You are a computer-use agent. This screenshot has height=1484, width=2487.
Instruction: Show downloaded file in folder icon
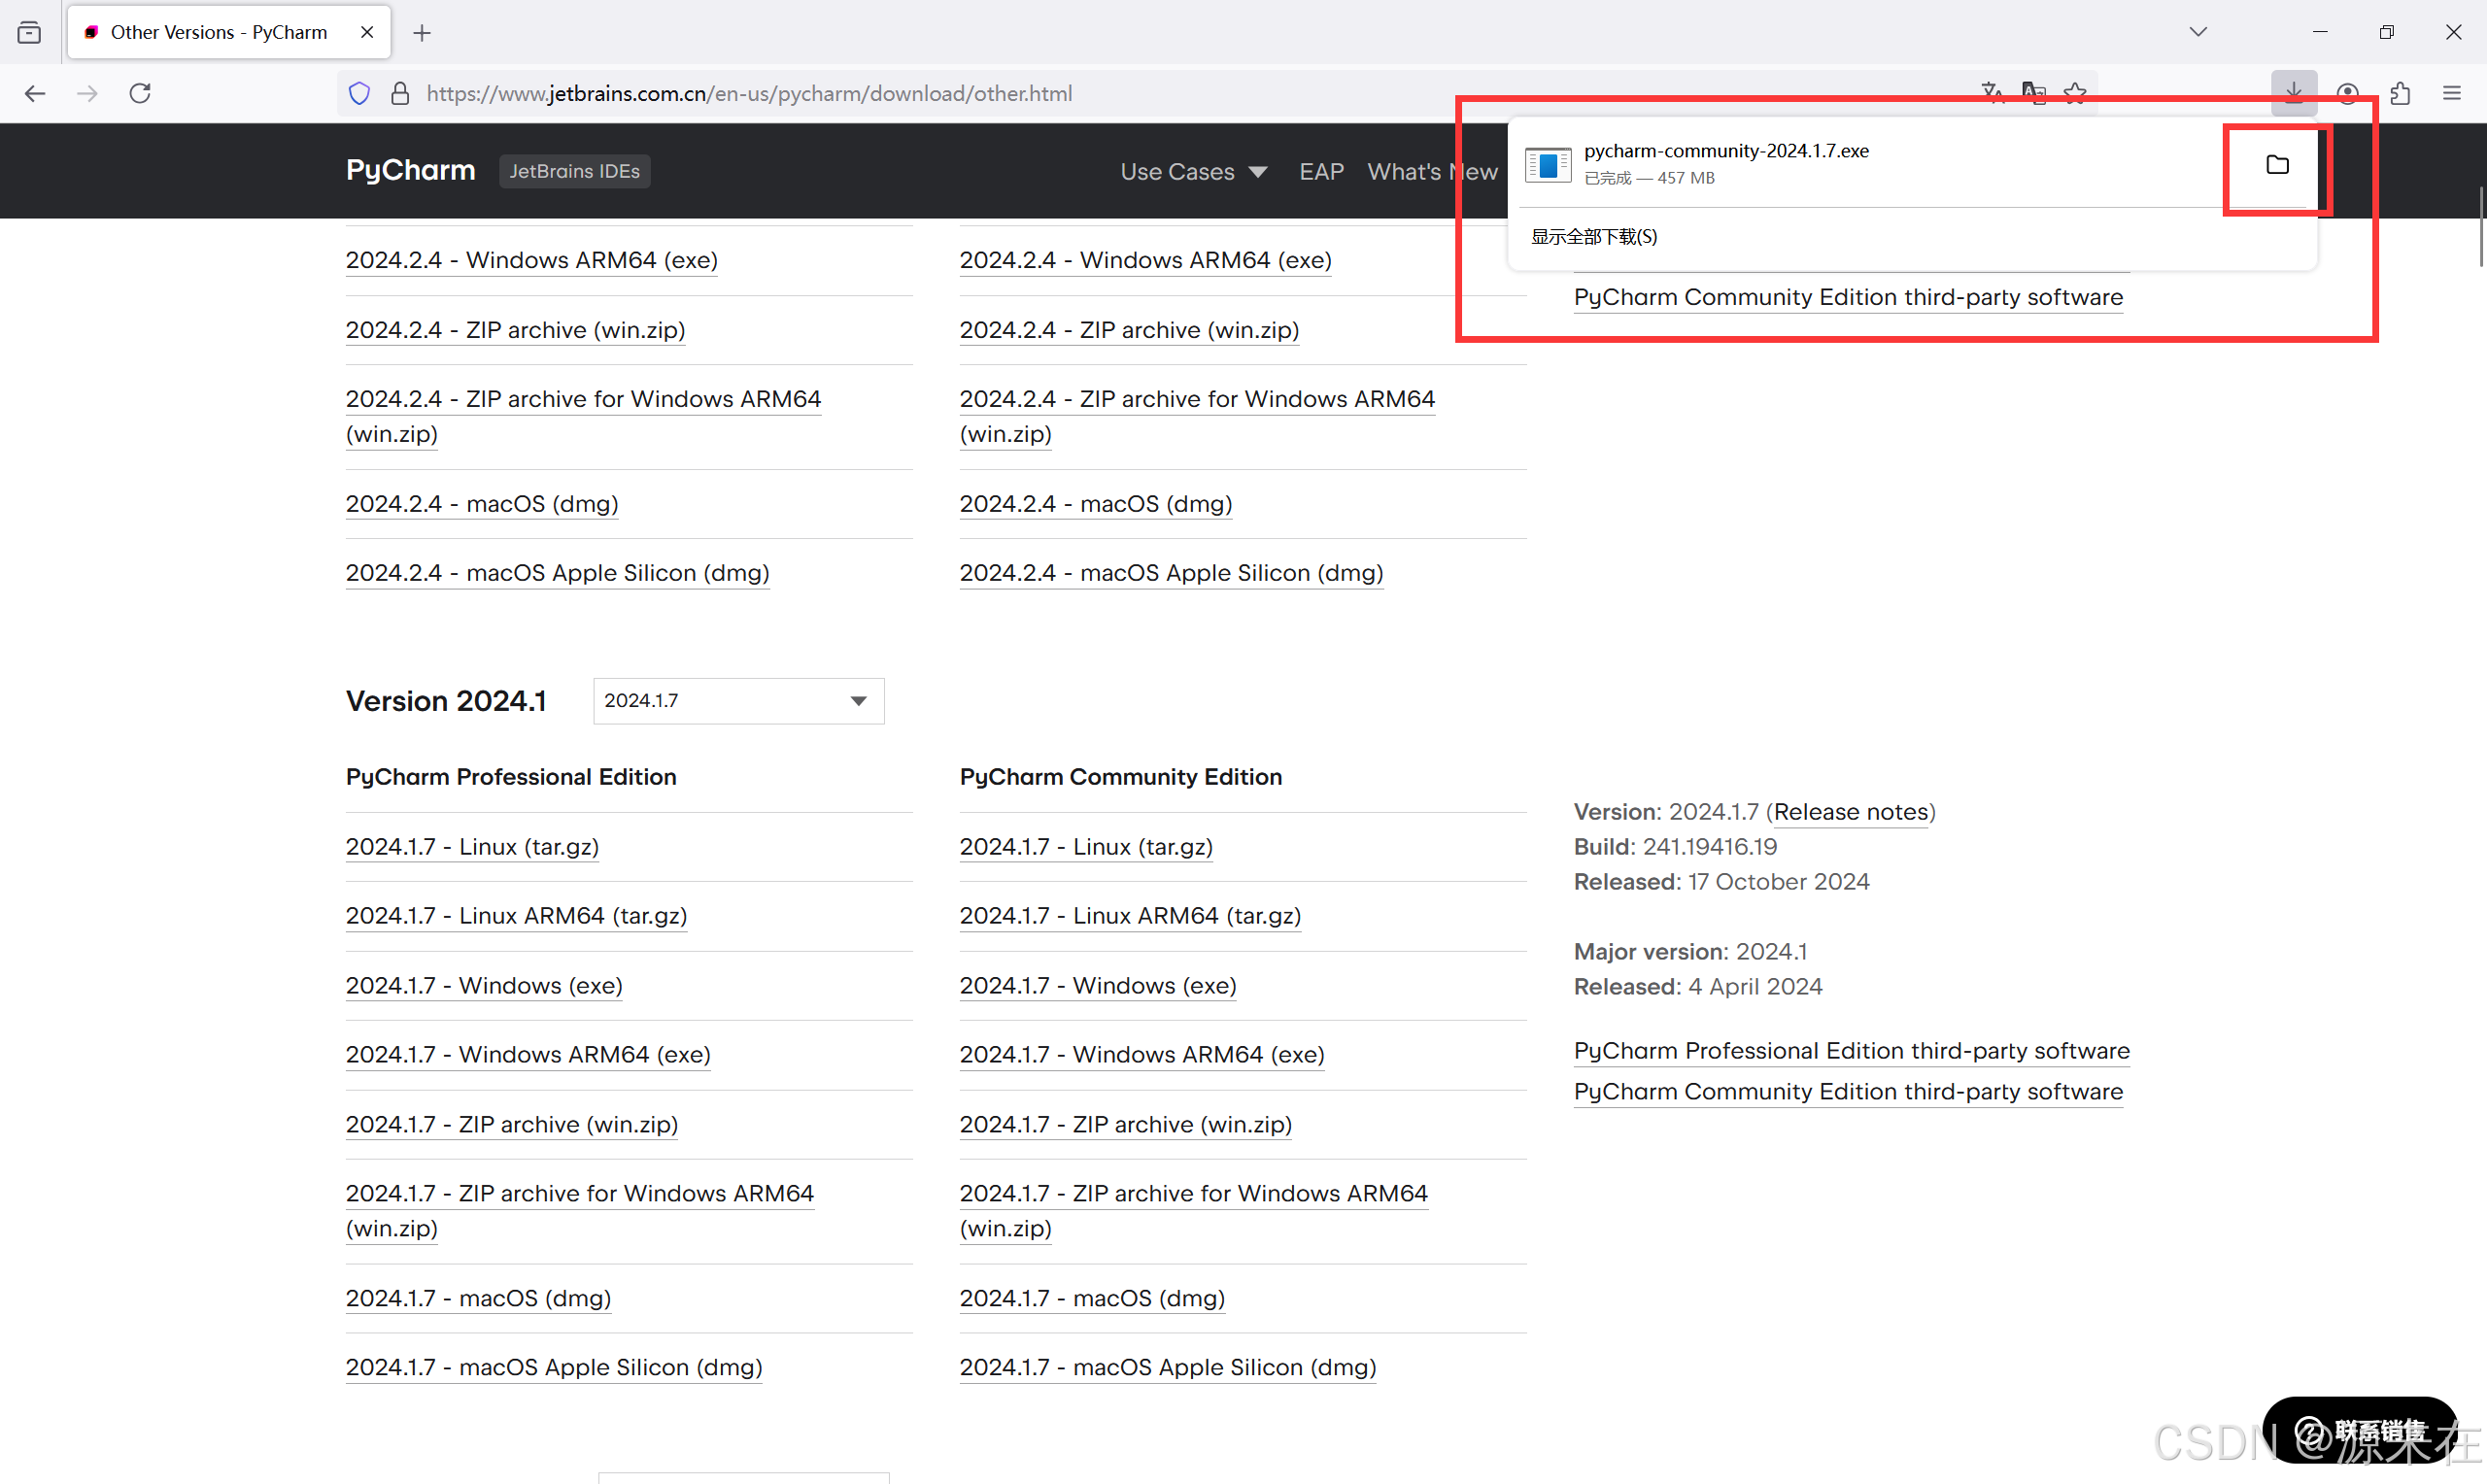click(x=2277, y=165)
